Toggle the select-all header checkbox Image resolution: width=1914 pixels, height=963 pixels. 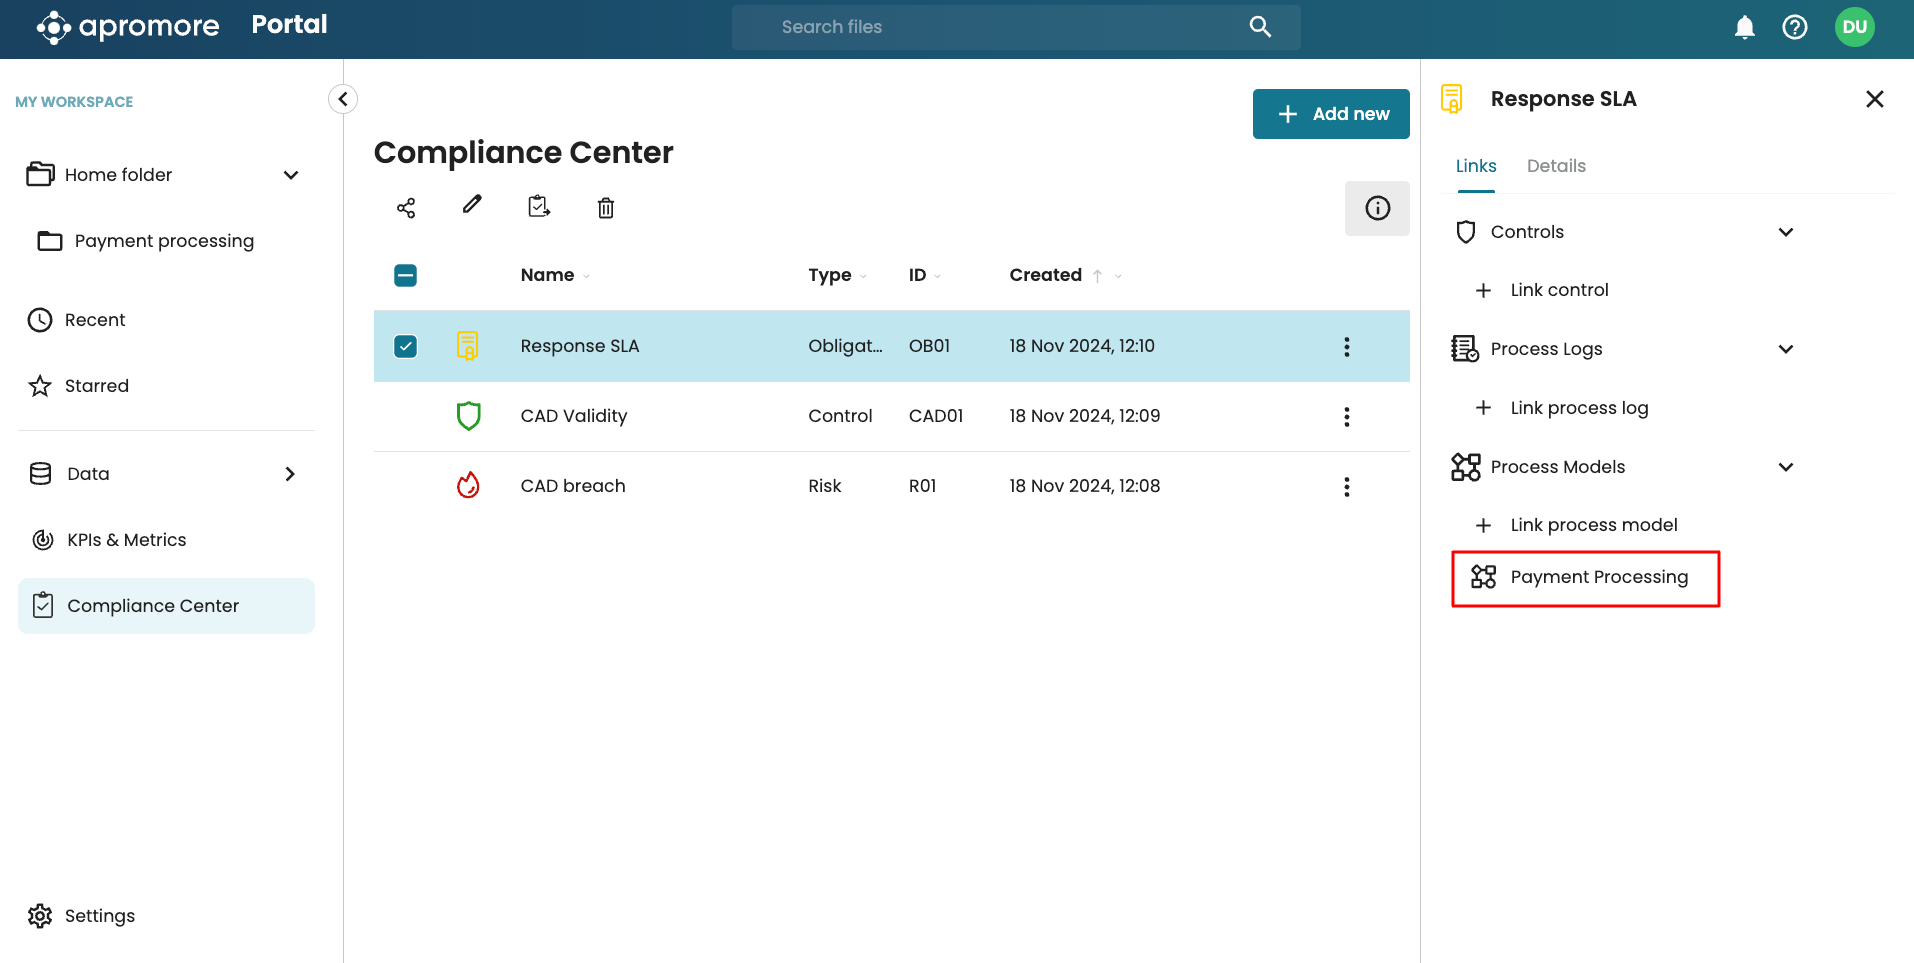tap(406, 275)
